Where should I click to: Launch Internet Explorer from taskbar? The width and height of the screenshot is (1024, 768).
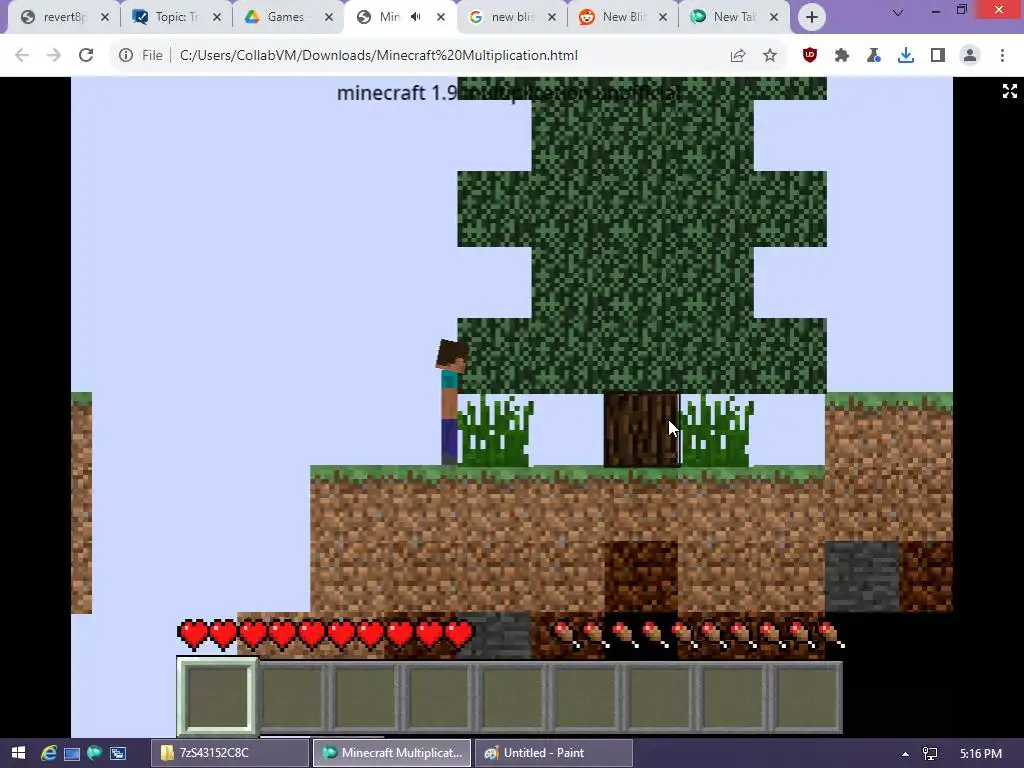[x=48, y=753]
